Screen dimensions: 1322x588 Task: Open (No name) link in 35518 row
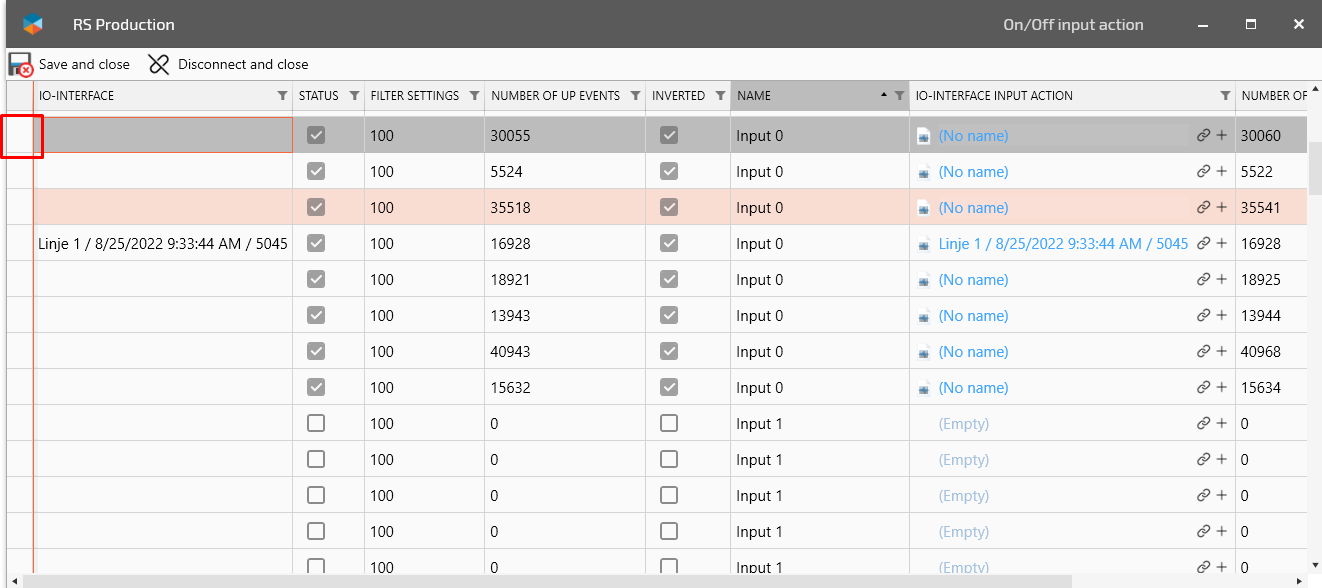tap(973, 208)
